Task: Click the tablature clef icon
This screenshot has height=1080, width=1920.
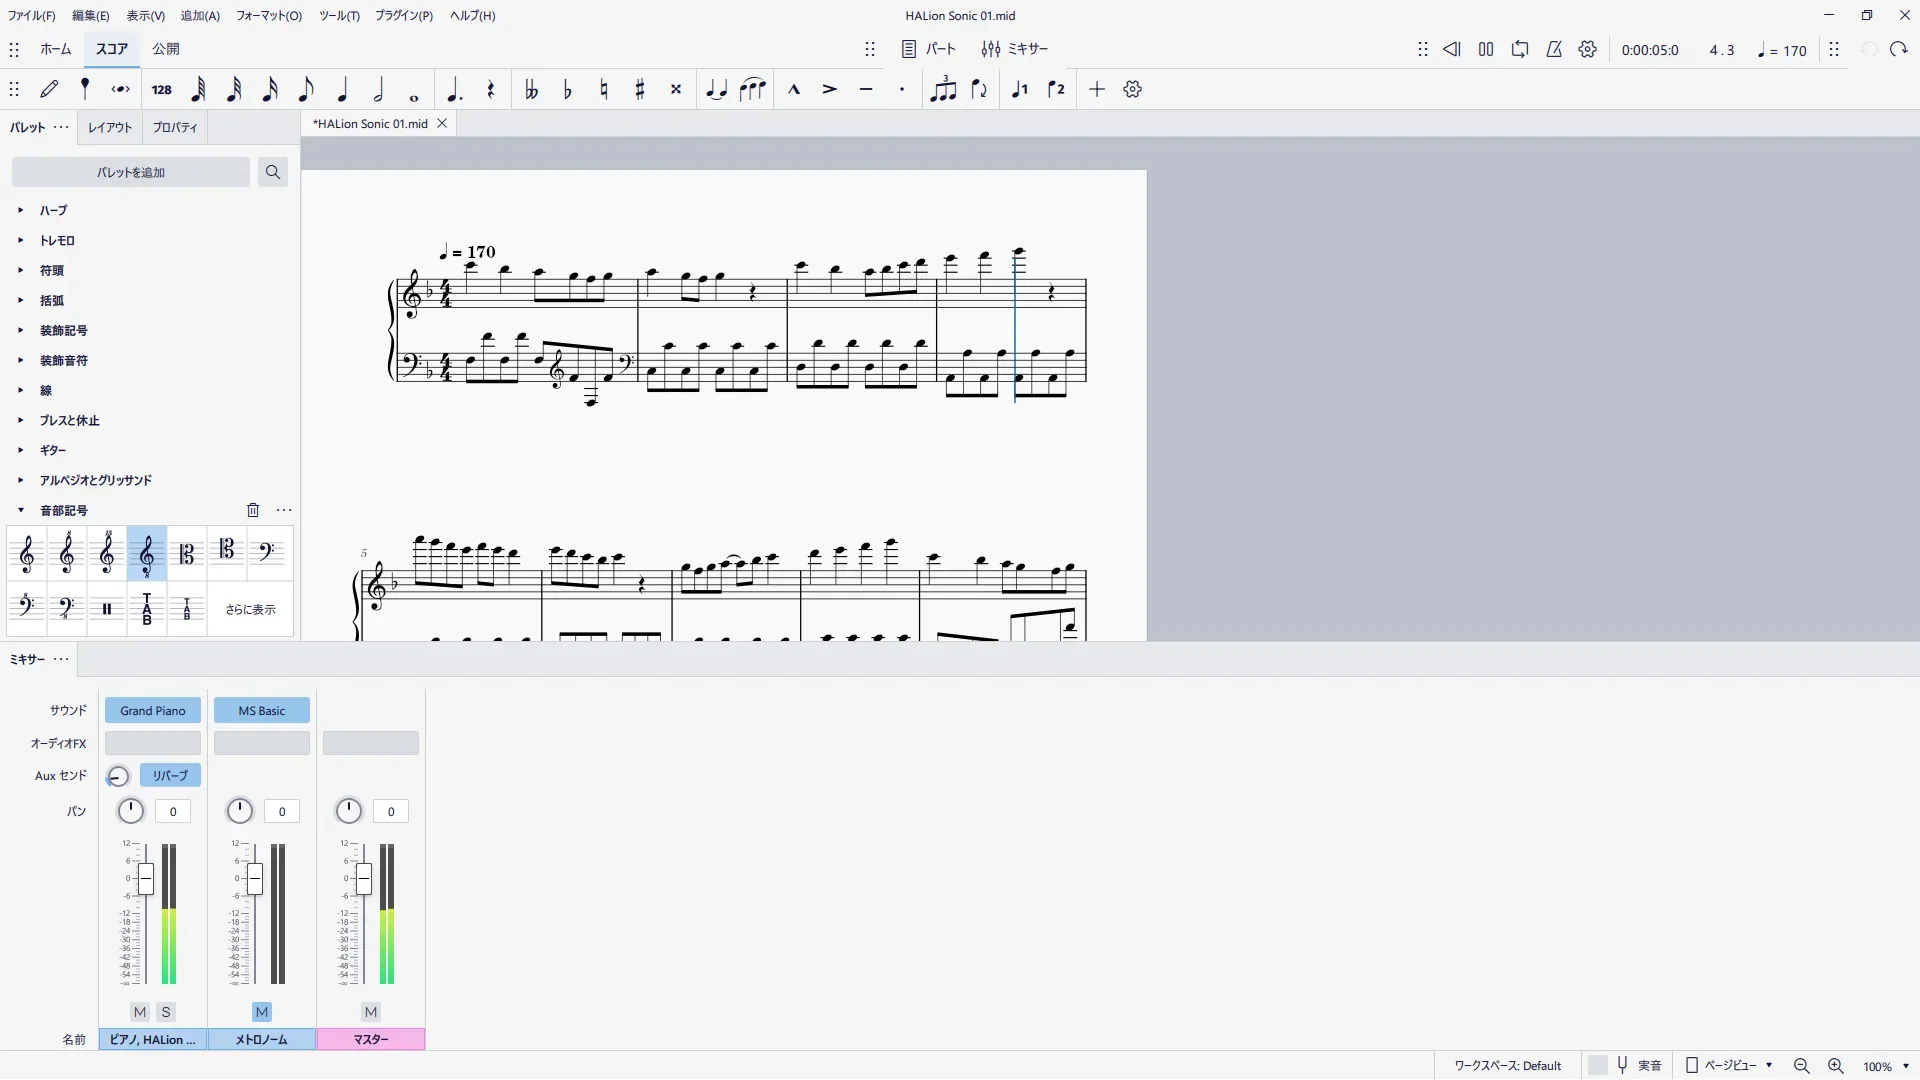Action: [147, 609]
